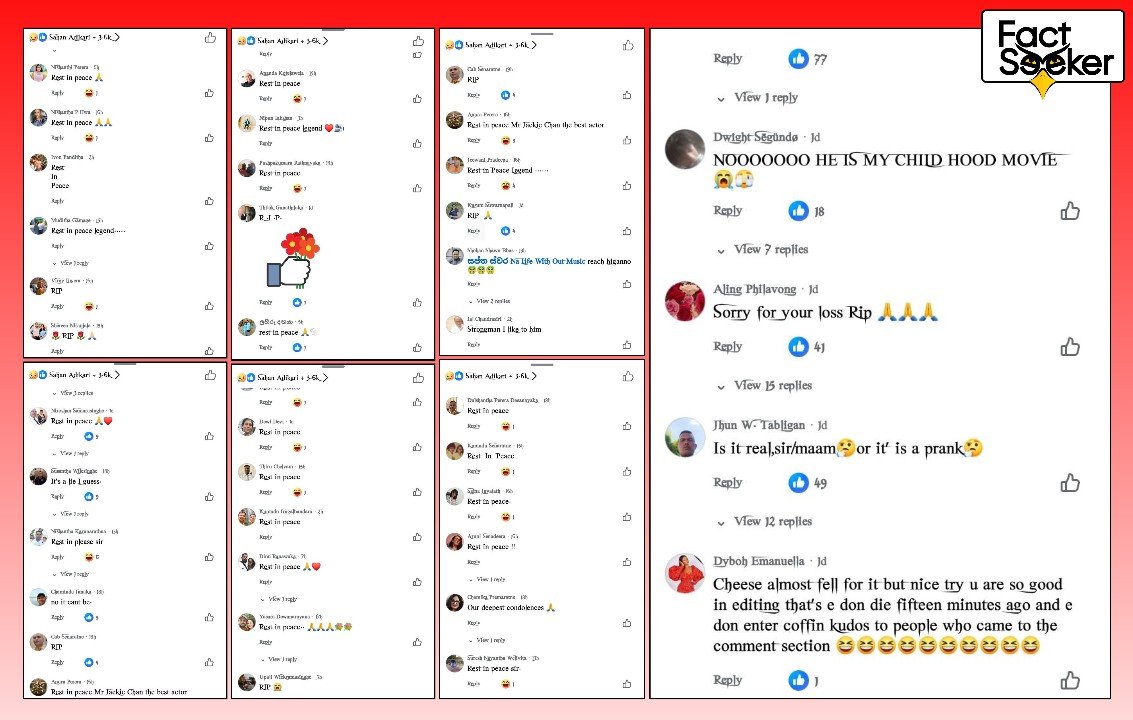Expand View 7 replies
1133x720 pixels.
click(771, 249)
